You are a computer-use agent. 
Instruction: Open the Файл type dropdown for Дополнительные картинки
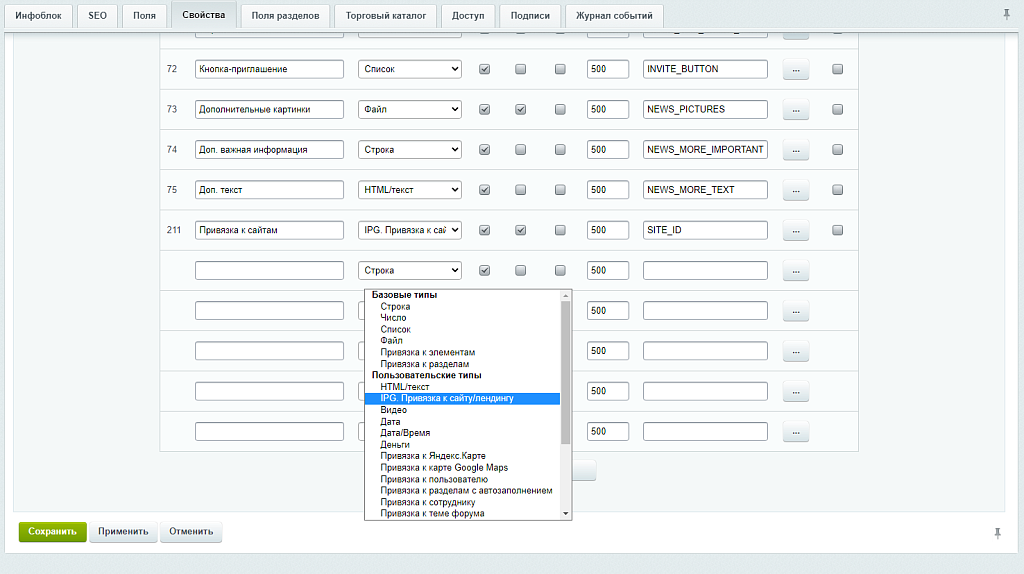pos(410,110)
